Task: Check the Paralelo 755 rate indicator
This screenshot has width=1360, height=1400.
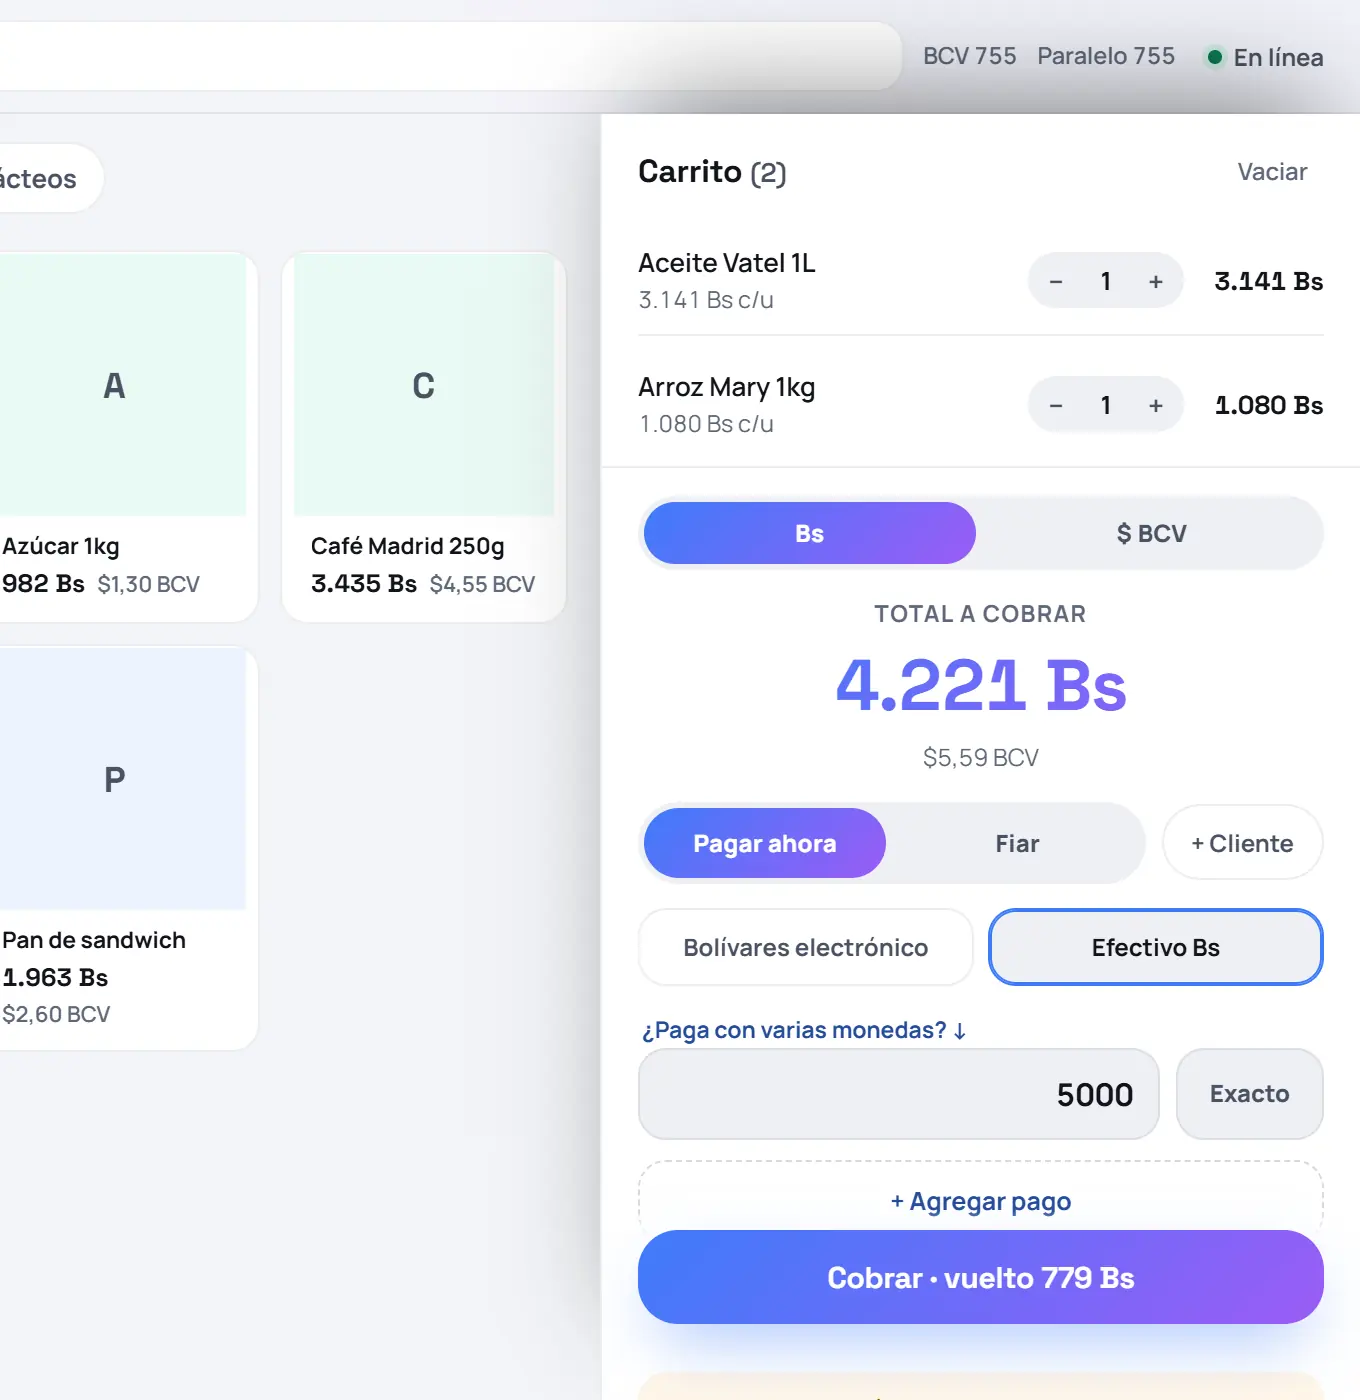Action: pyautogui.click(x=1106, y=56)
